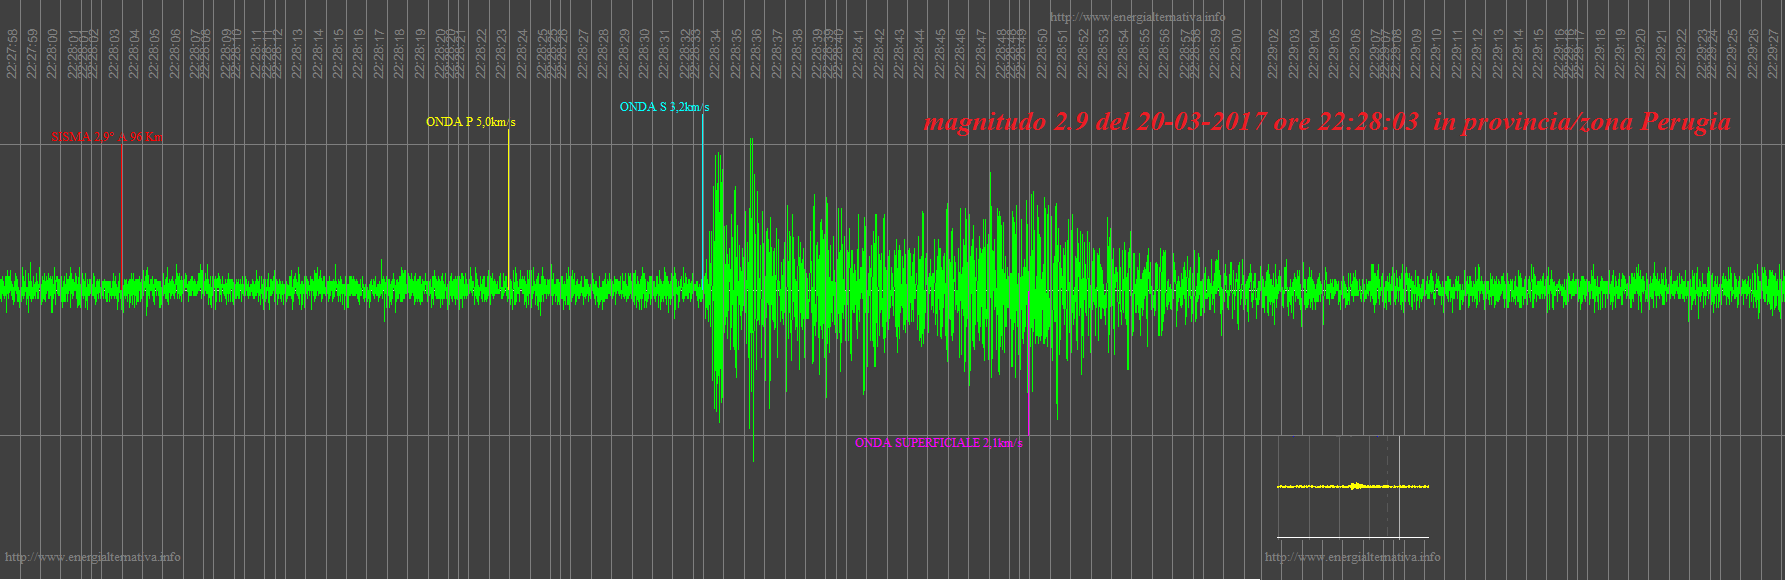Open the bottom-right energialternativa.info link
This screenshot has width=1786, height=580.
click(x=1352, y=557)
